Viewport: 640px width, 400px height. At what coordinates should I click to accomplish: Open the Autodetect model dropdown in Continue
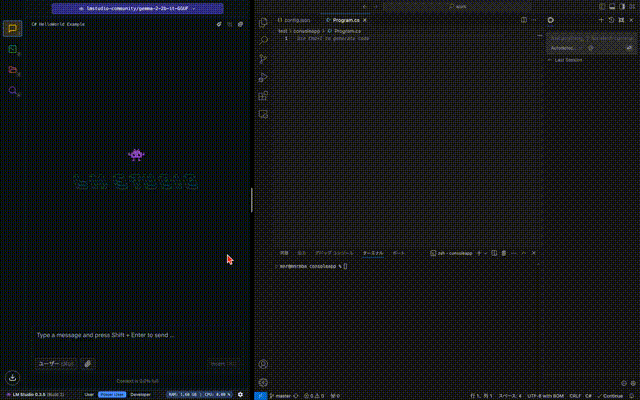click(x=566, y=48)
